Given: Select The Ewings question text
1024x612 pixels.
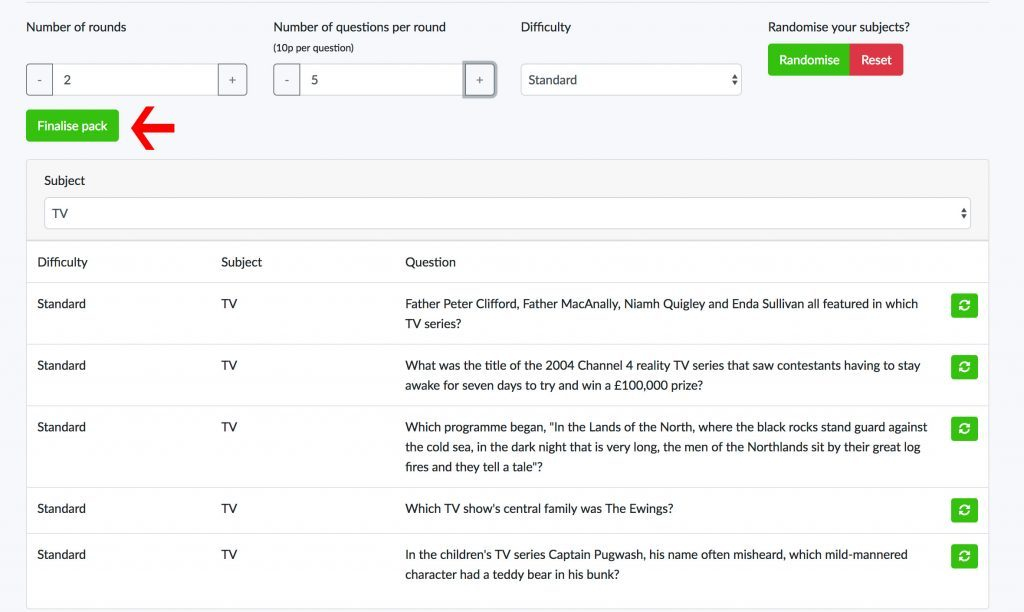Looking at the screenshot, I should pos(538,508).
